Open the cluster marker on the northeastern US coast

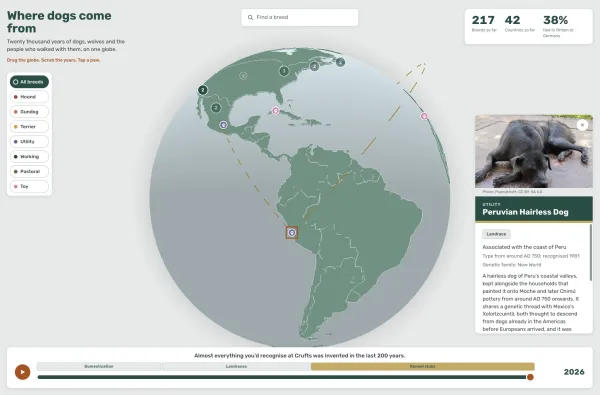pos(314,67)
